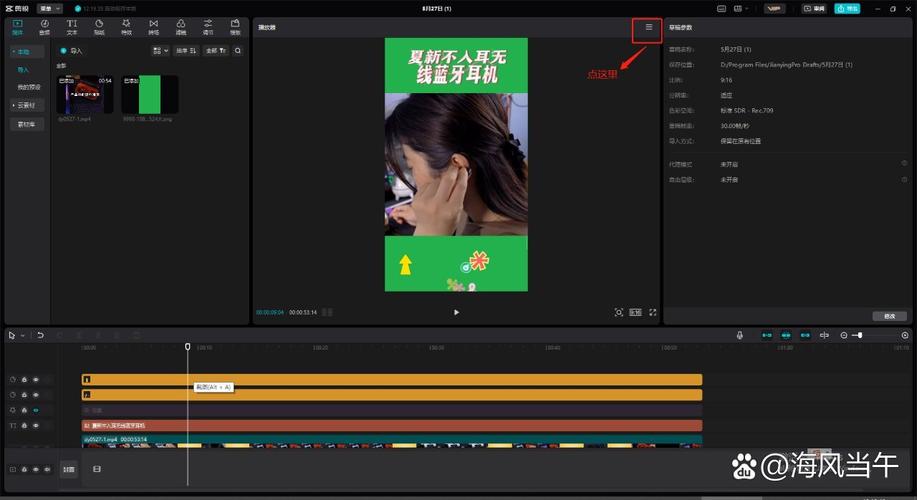Toggle visibility of topmost orange track
Image resolution: width=917 pixels, height=500 pixels.
(36, 380)
